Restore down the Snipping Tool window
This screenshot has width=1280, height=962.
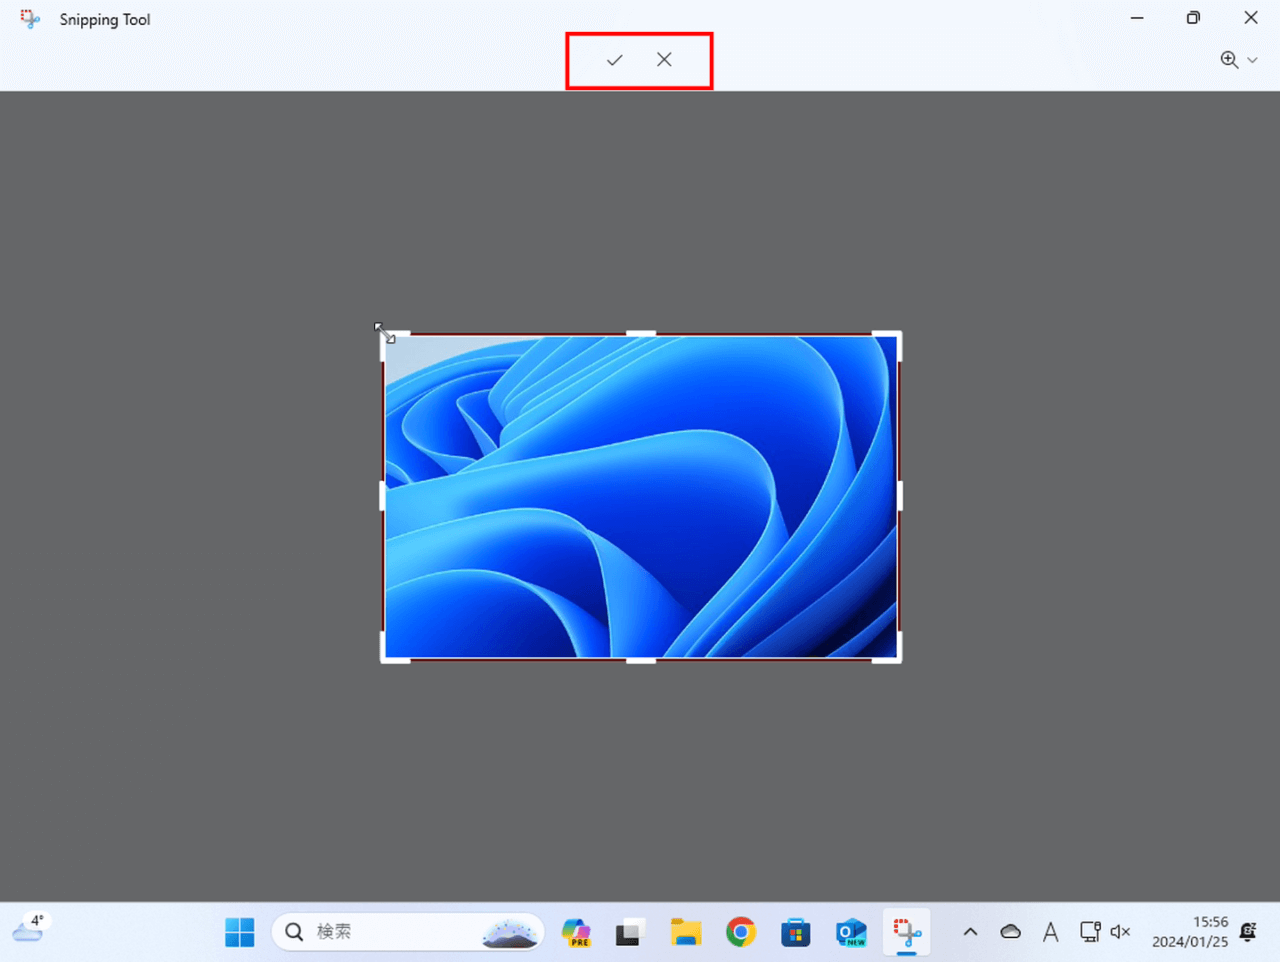tap(1193, 18)
